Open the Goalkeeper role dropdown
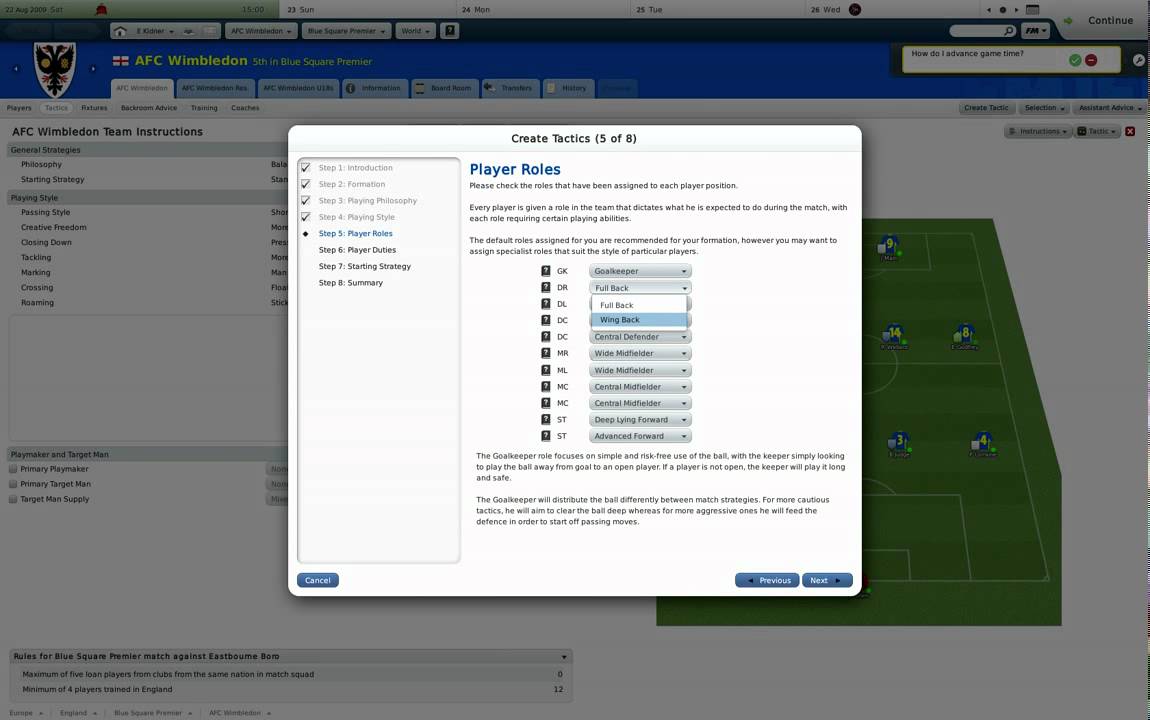Screen dimensions: 1150x720 (640, 271)
